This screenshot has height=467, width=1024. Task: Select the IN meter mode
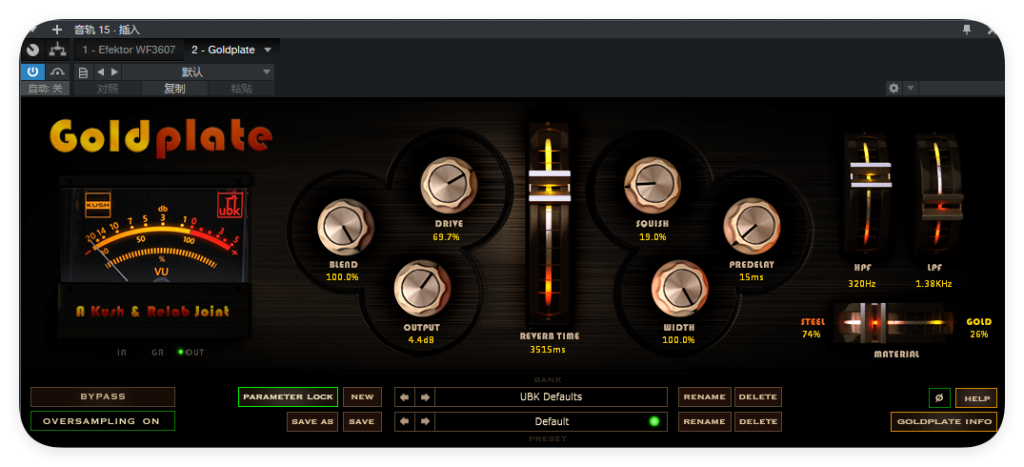121,353
